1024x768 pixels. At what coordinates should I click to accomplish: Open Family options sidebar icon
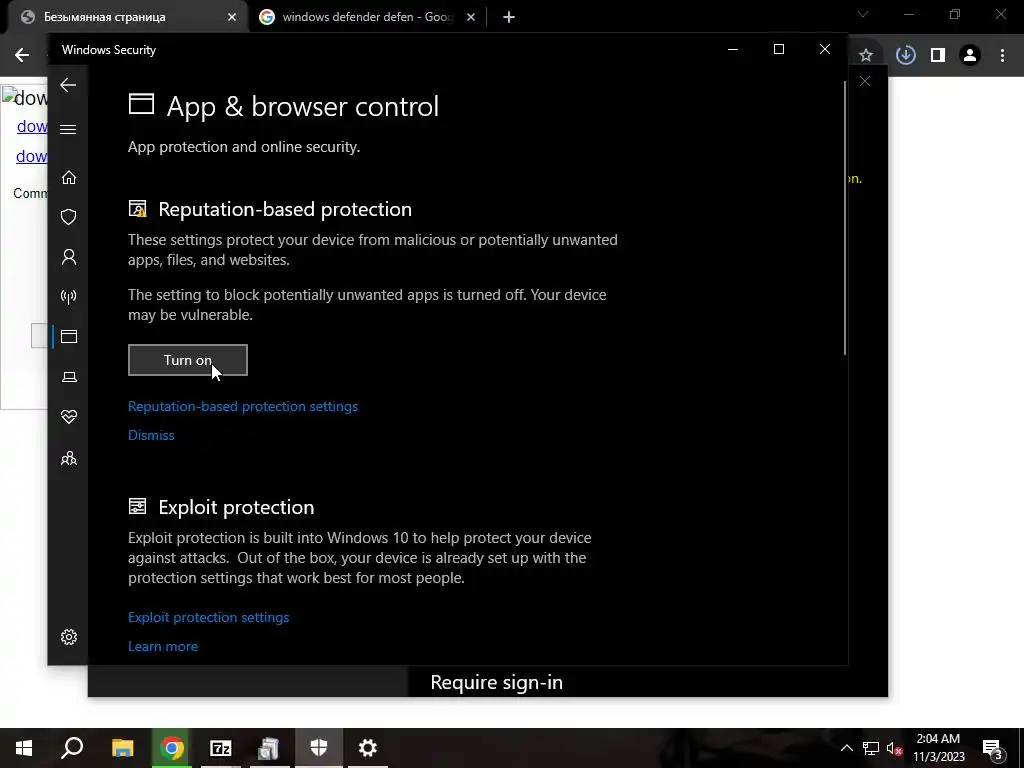[x=69, y=458]
